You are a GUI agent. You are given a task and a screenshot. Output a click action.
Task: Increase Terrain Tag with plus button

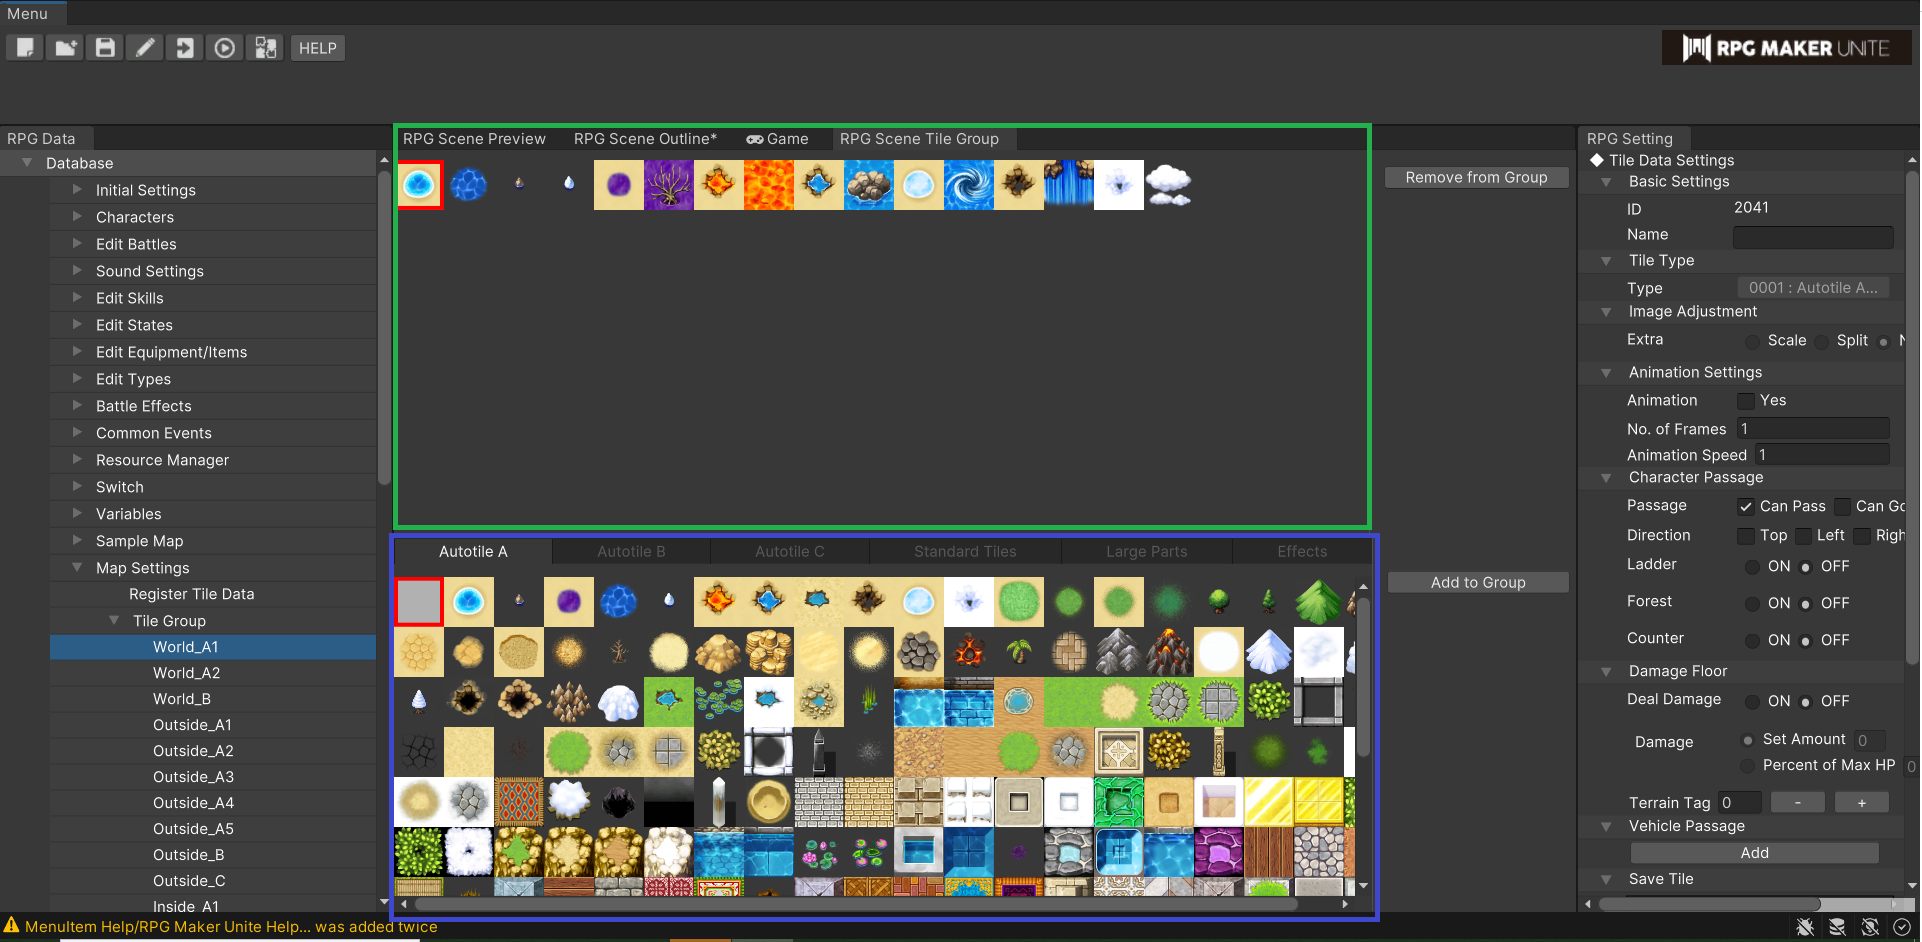(1861, 803)
